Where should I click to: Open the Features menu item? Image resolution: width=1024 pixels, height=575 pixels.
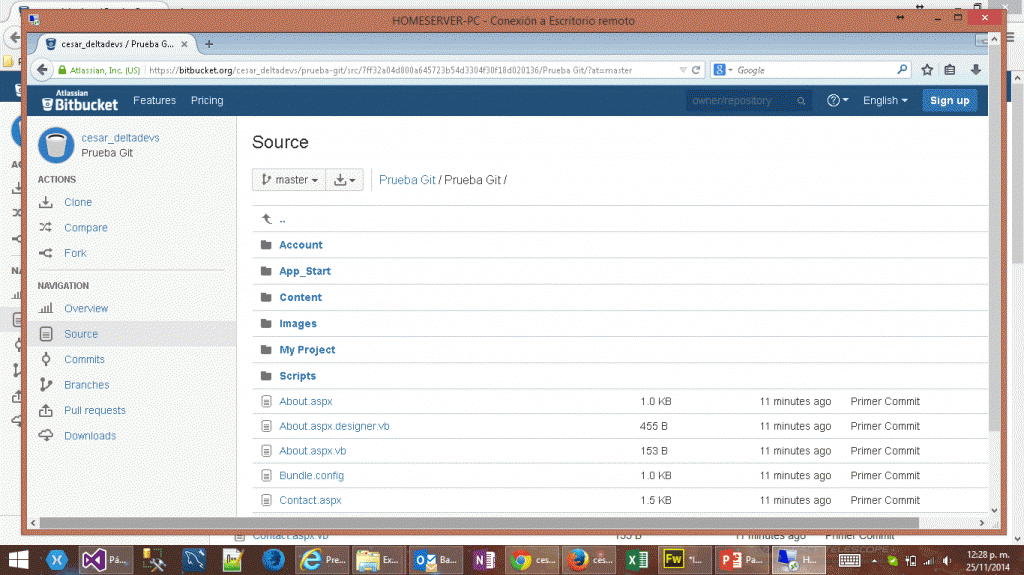click(154, 101)
